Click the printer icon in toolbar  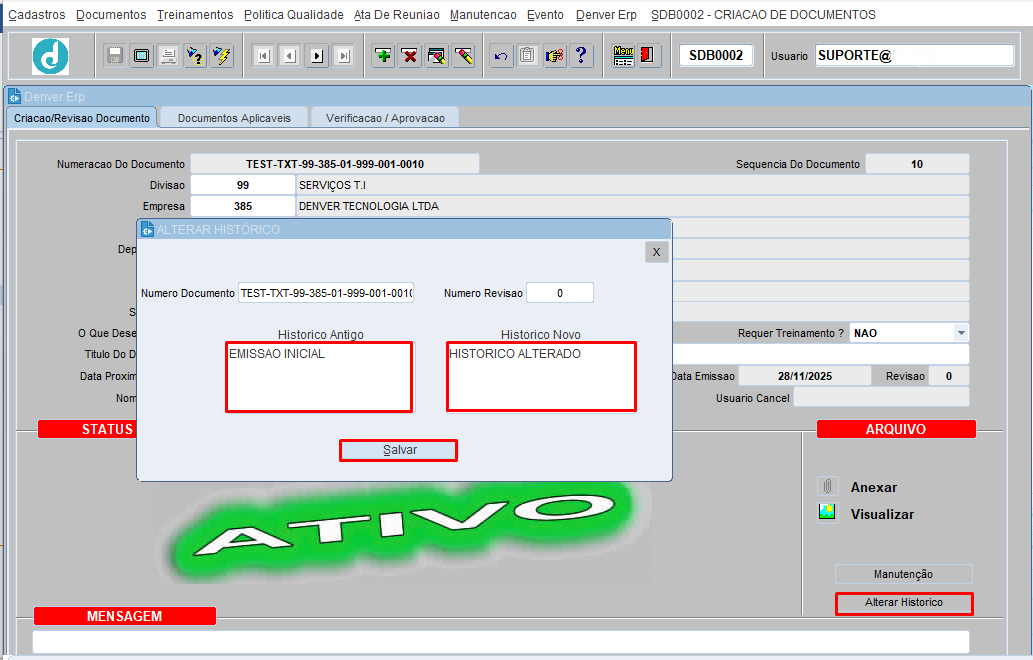169,56
